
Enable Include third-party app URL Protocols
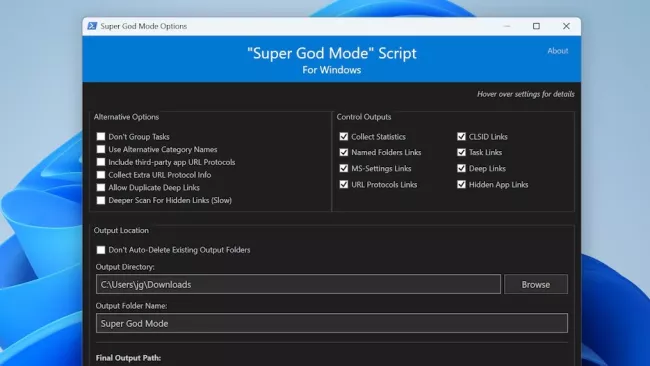click(101, 162)
